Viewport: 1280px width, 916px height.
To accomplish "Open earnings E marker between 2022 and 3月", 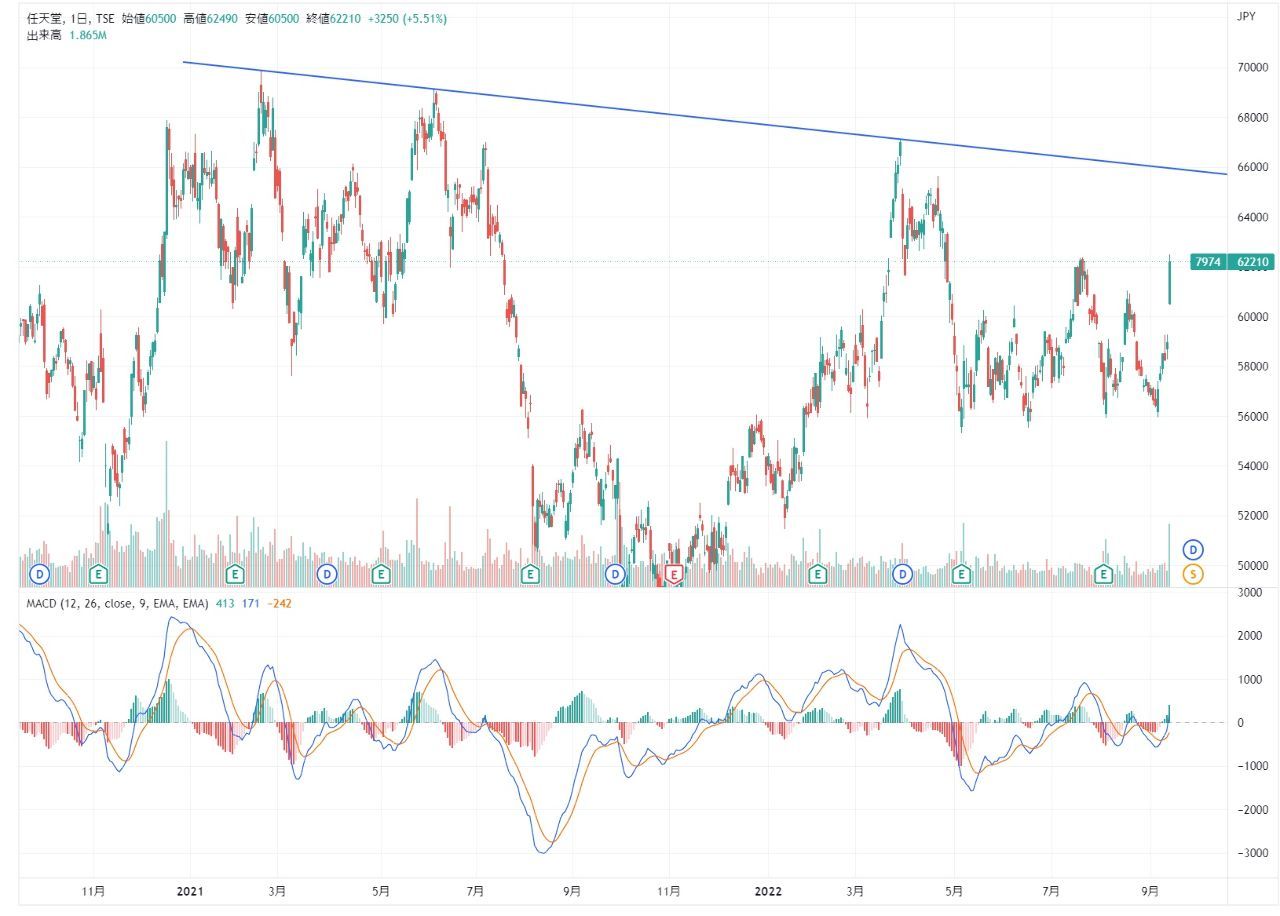I will [817, 574].
